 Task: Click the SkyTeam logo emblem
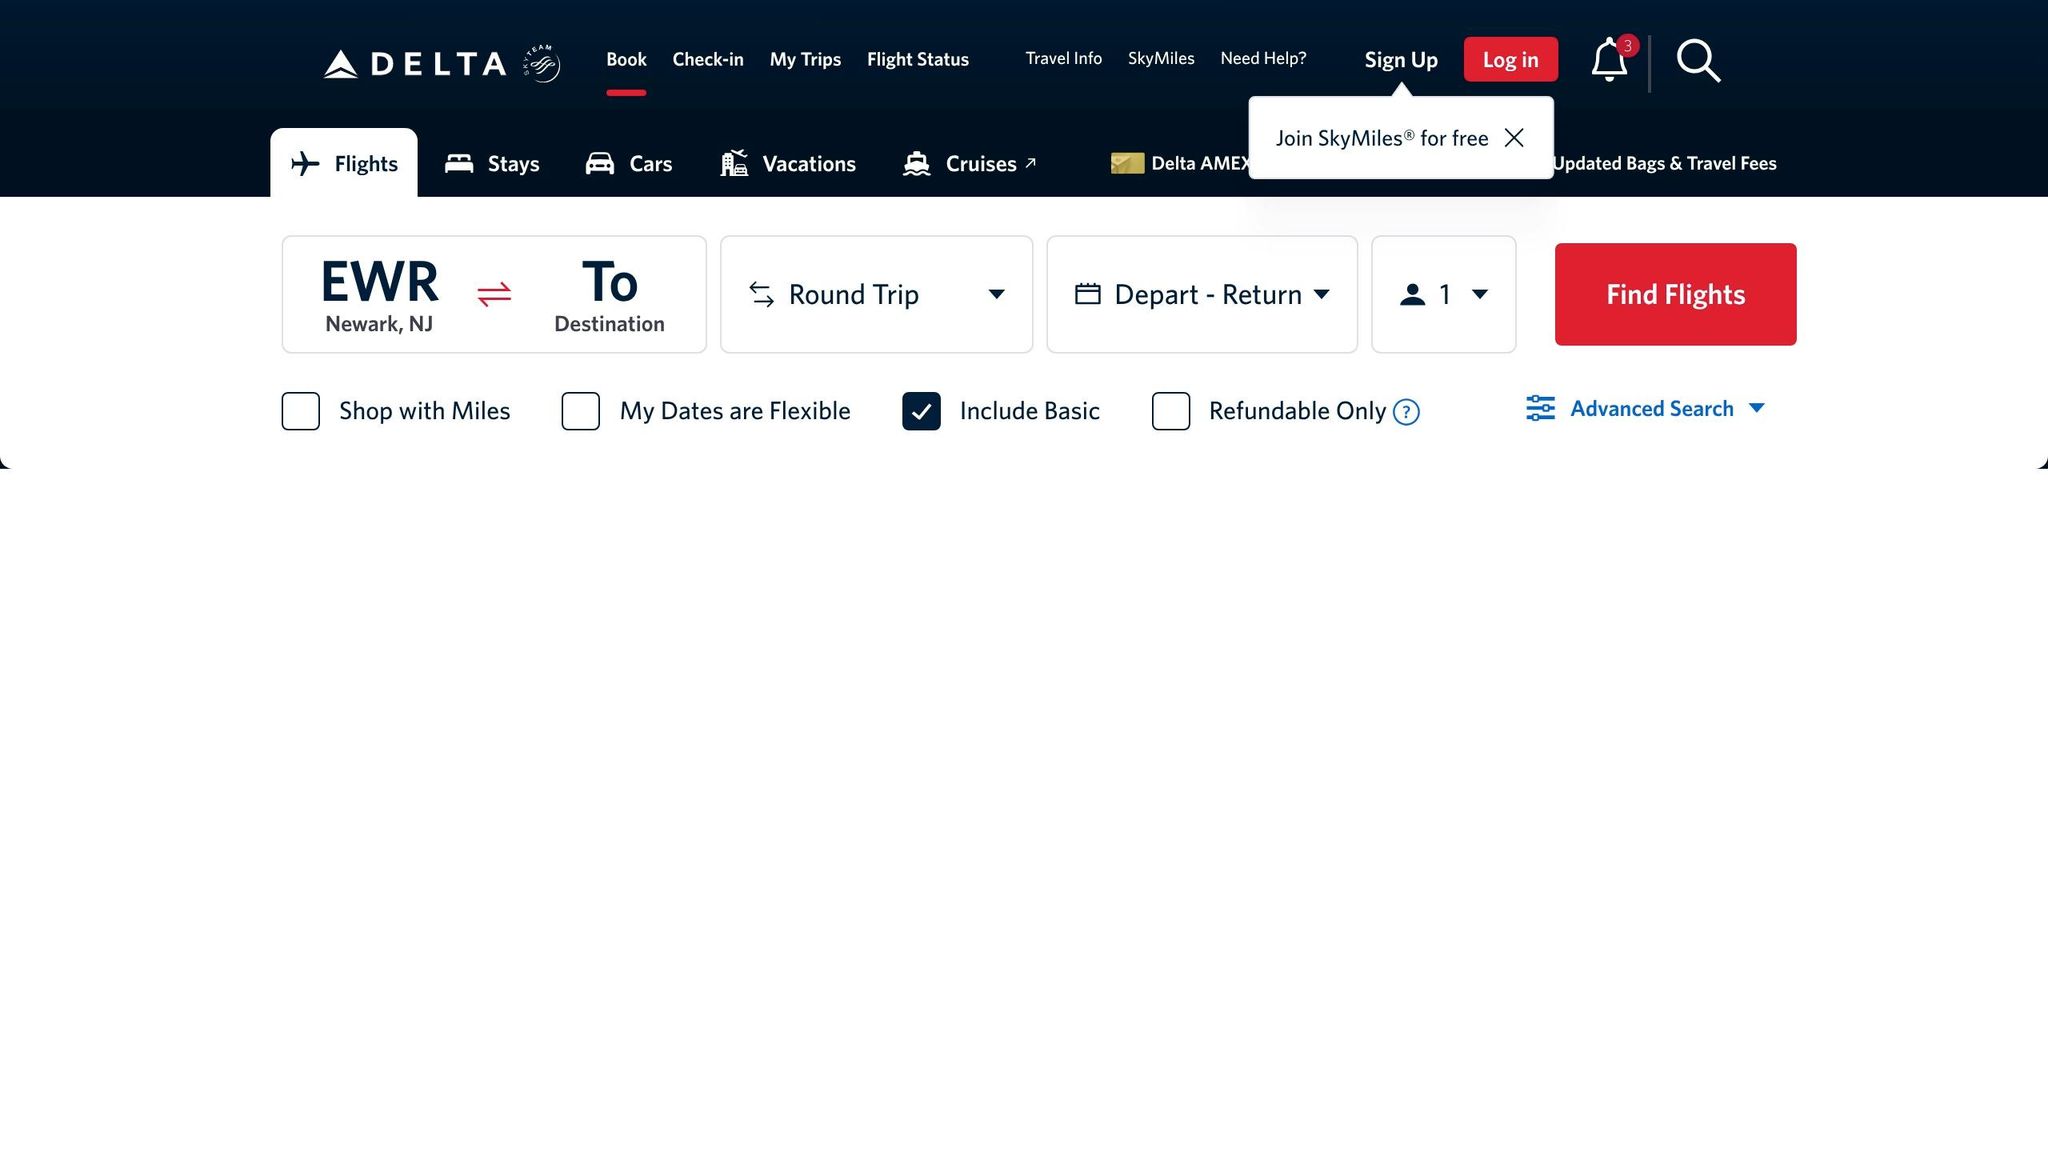(x=541, y=63)
